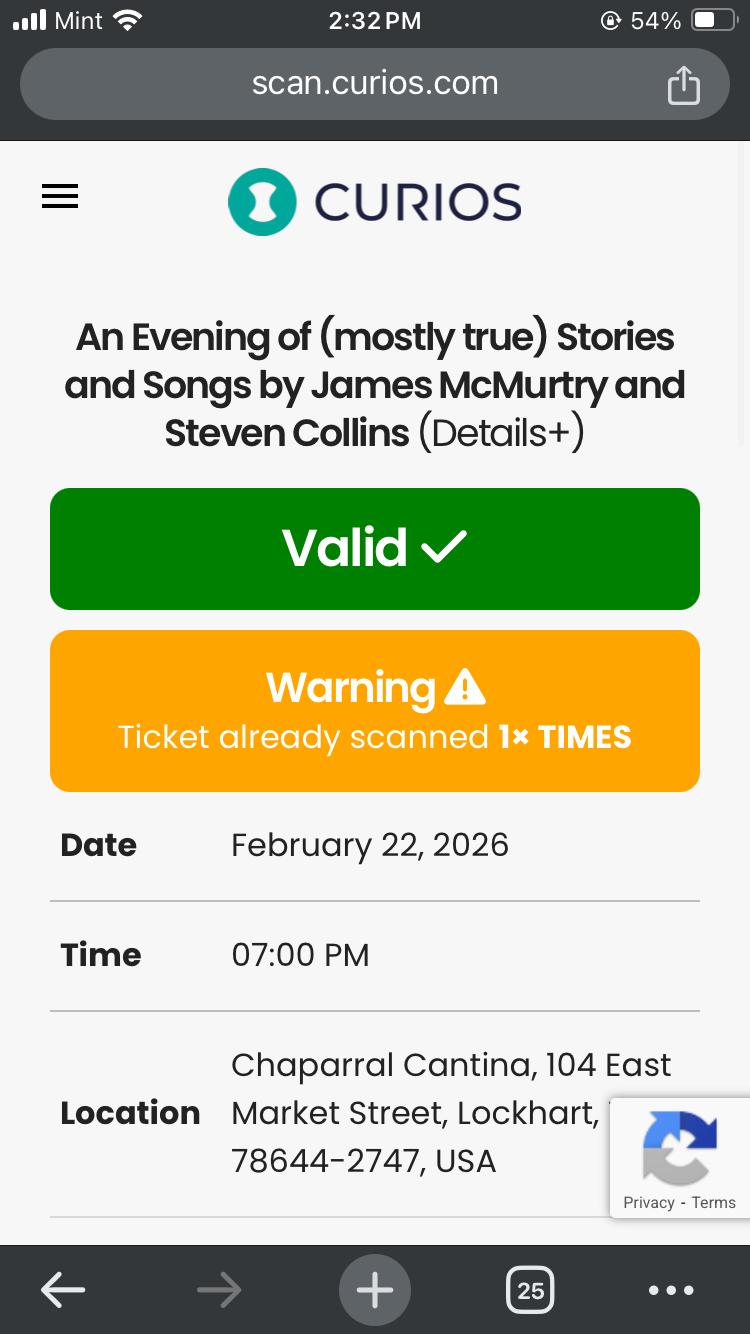Tap the Chaparral Cantina location address
Screen dimensions: 750x1334
click(x=420, y=1113)
